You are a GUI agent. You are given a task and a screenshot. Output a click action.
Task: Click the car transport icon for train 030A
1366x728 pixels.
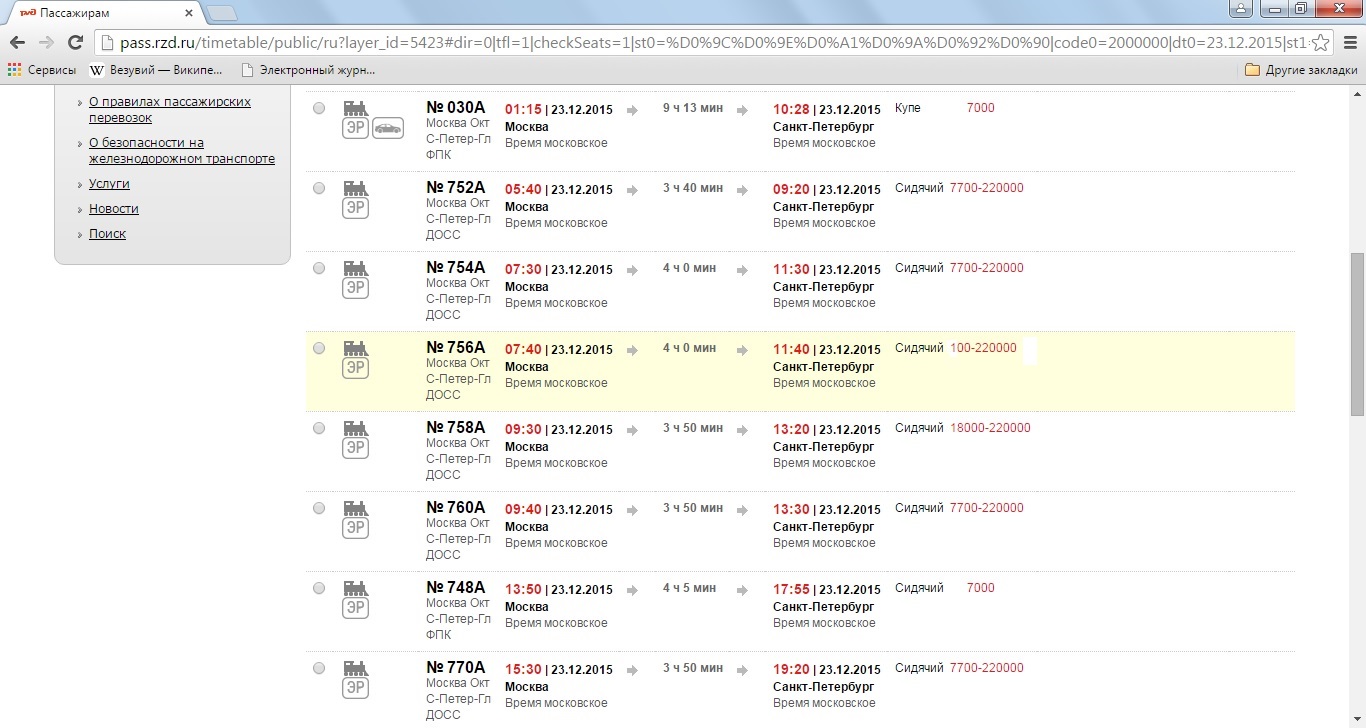387,128
